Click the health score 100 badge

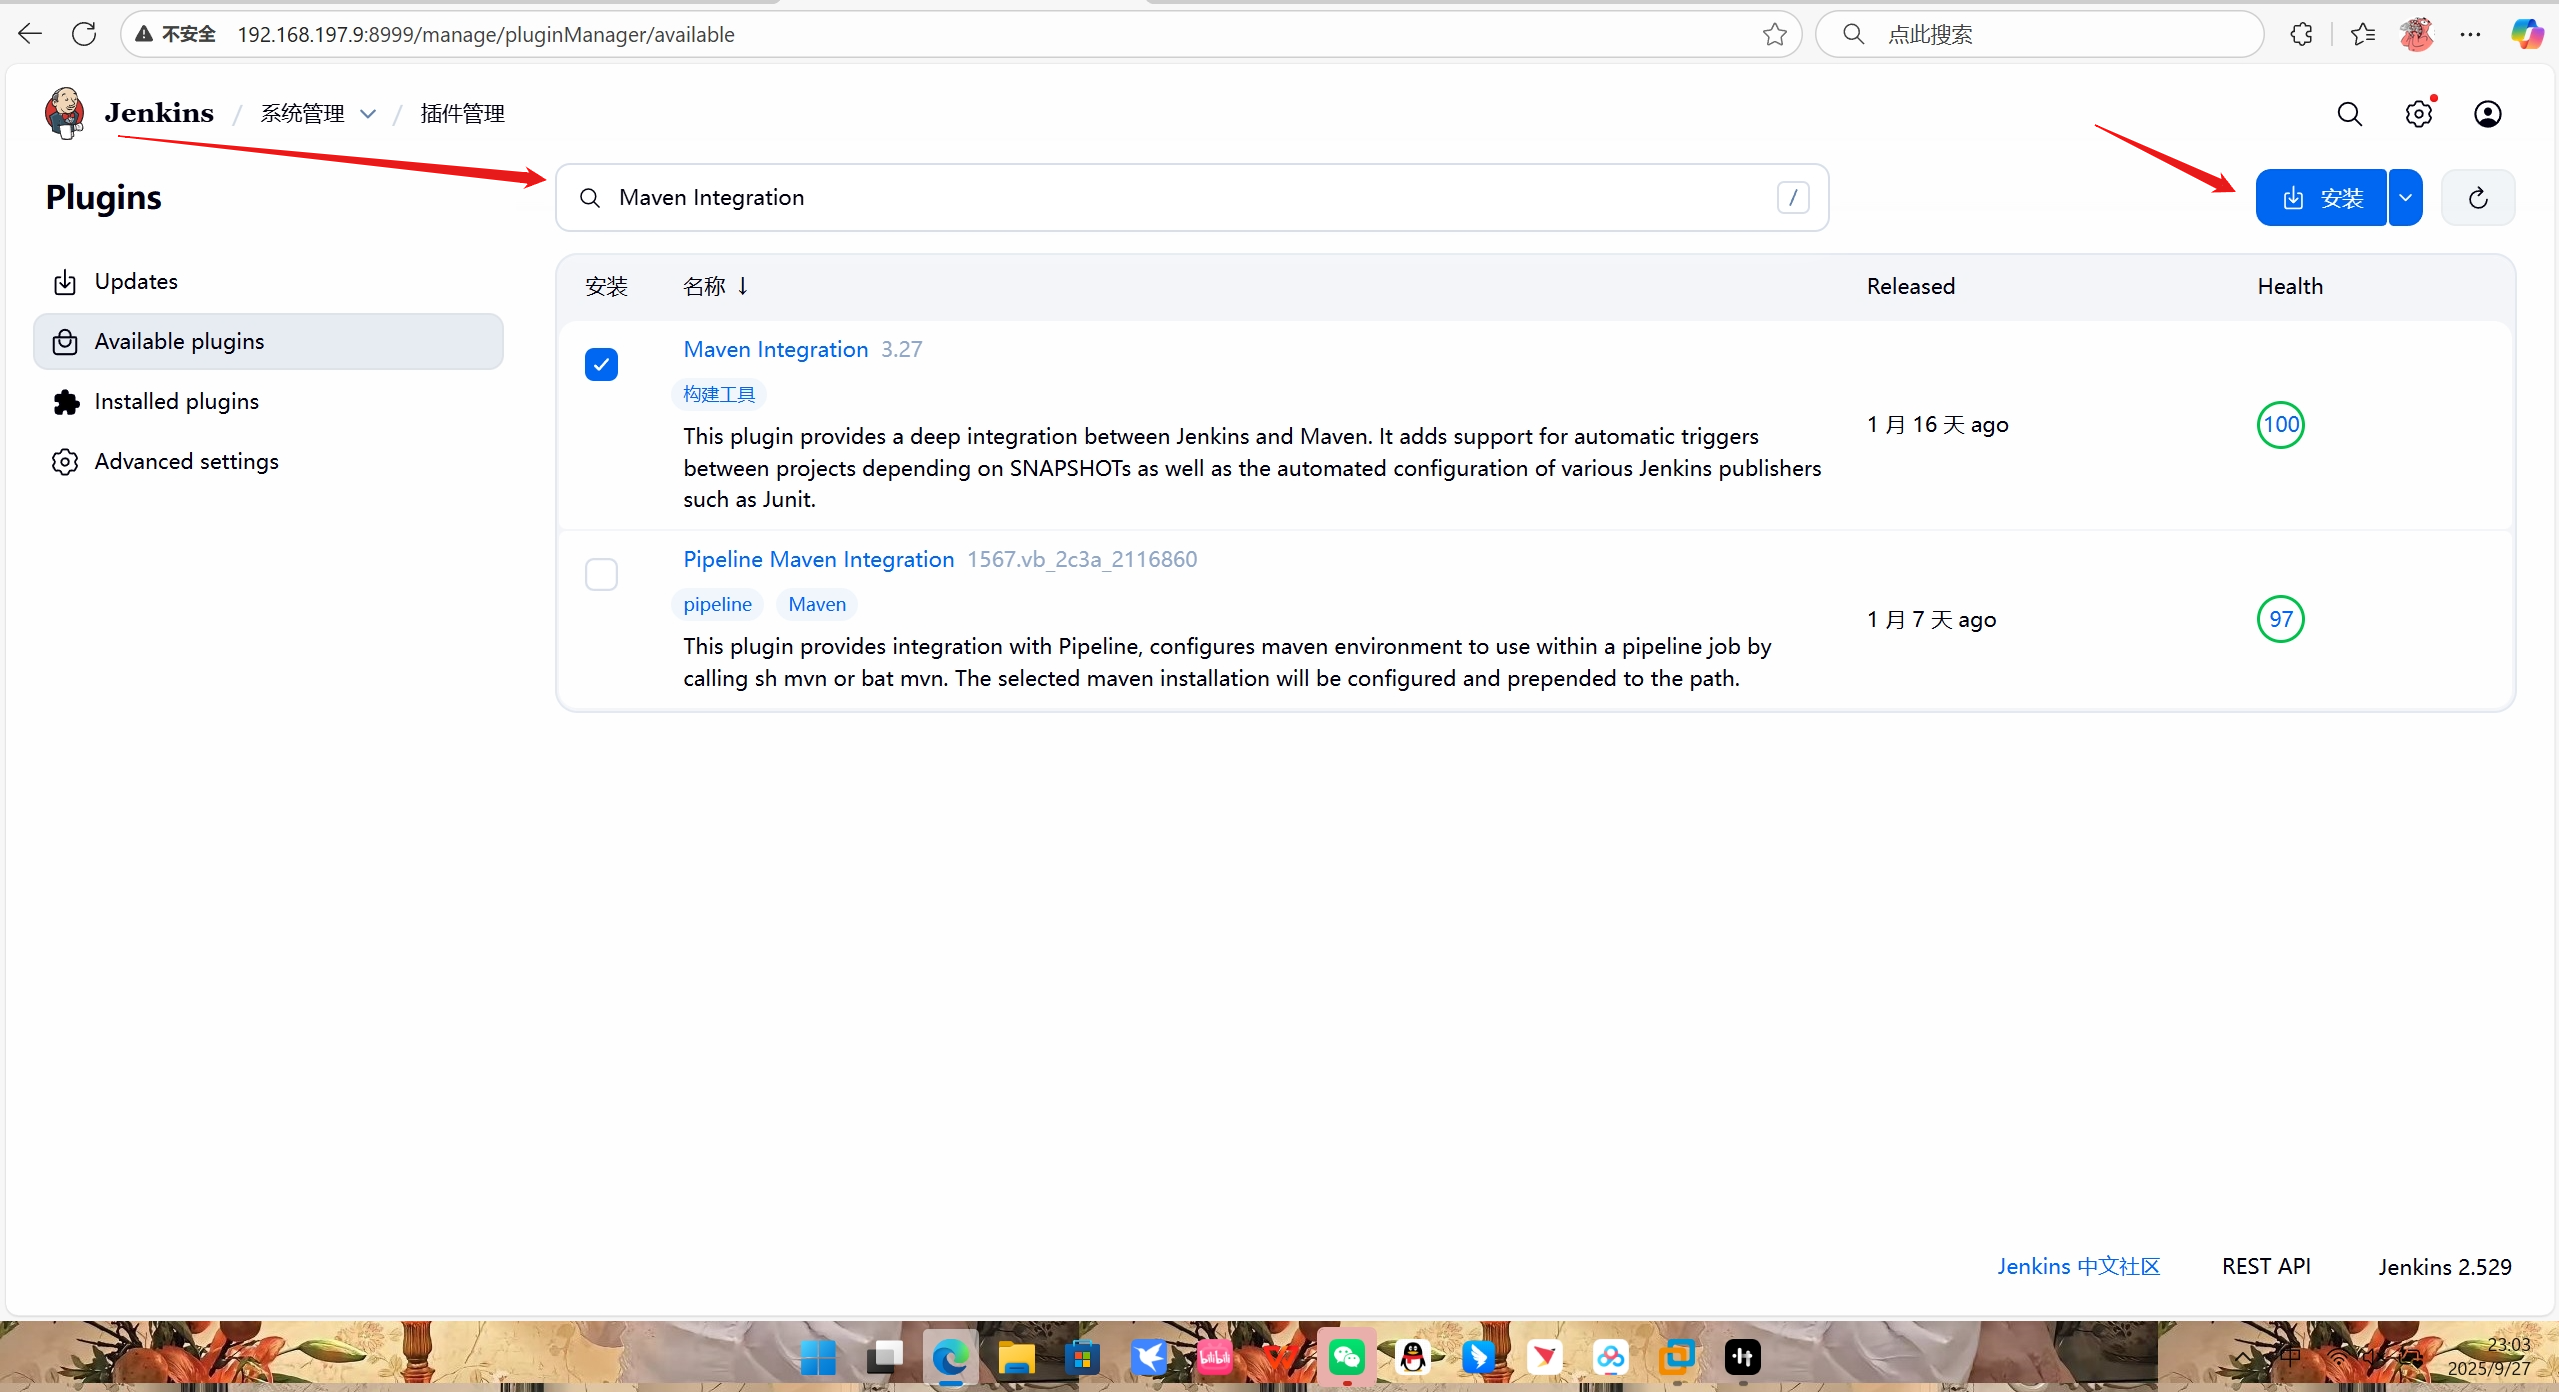tap(2280, 425)
